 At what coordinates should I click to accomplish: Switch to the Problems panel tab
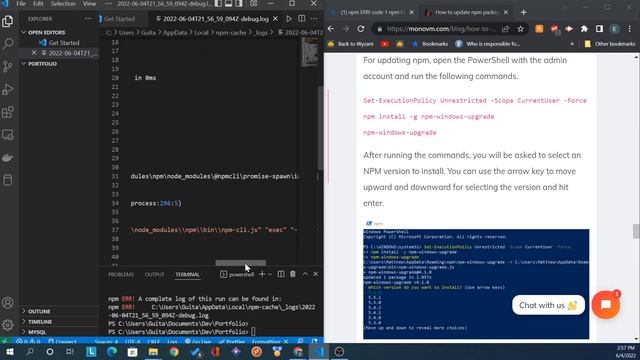(x=121, y=275)
